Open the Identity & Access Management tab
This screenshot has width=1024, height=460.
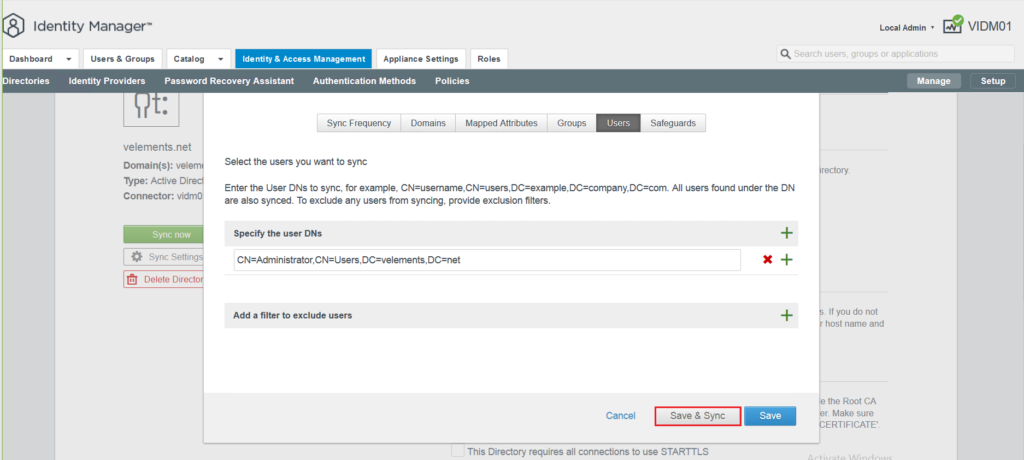[x=304, y=59]
